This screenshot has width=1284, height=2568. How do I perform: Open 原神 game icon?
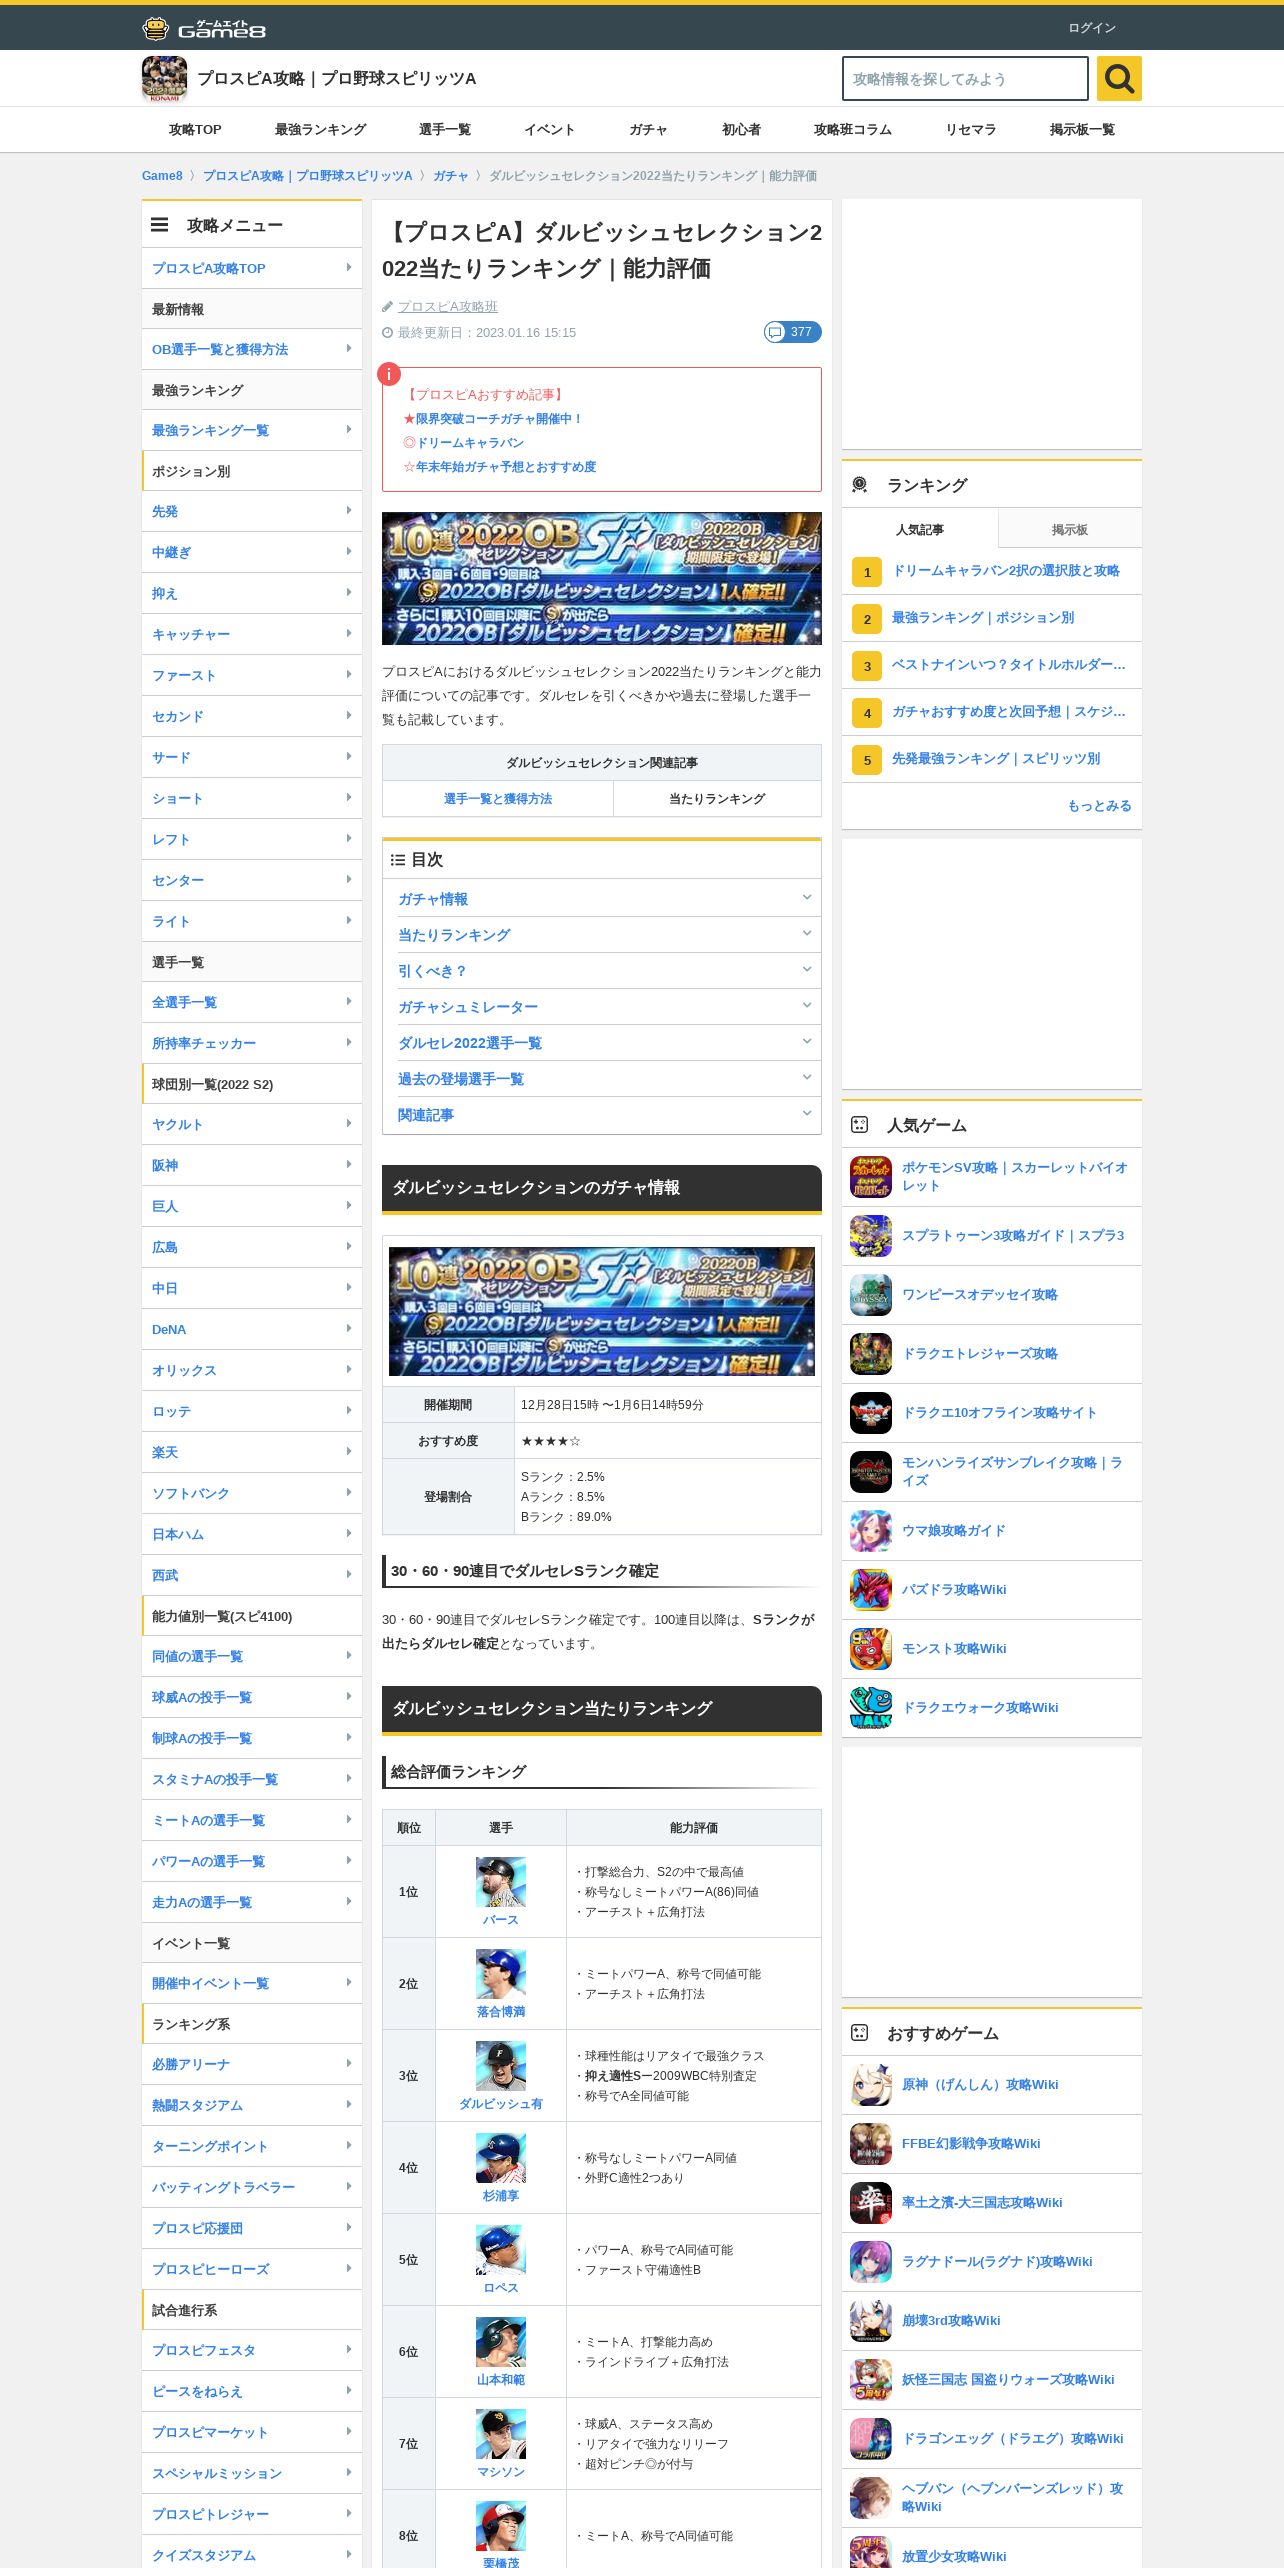[871, 2085]
